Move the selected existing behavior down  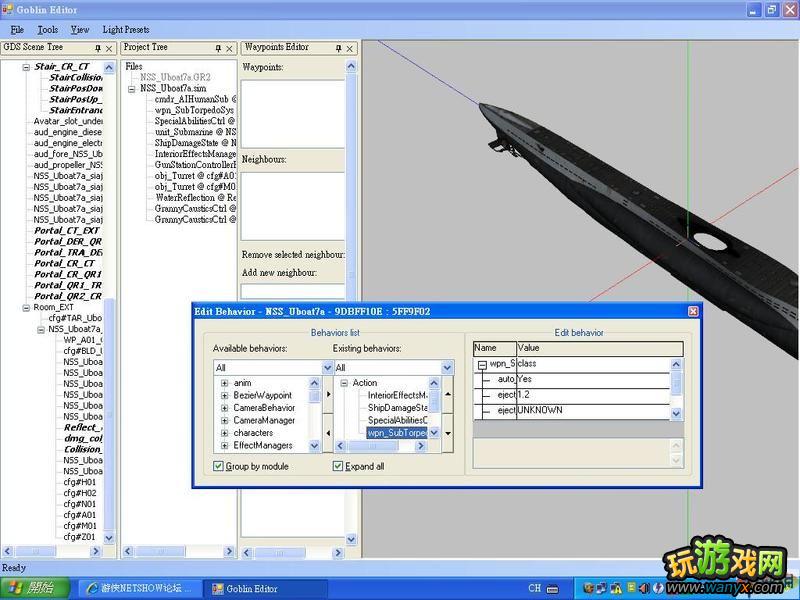[447, 433]
